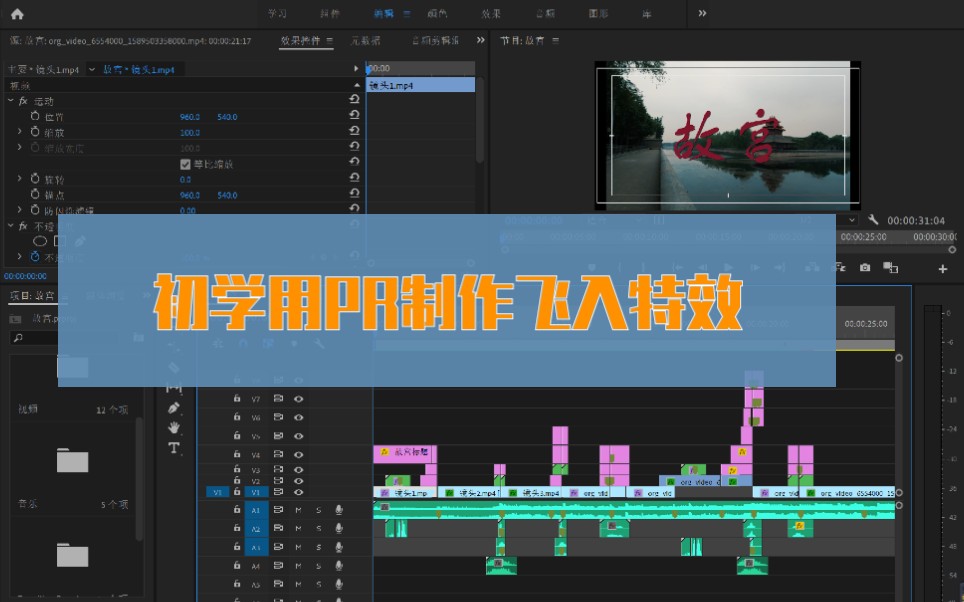This screenshot has width=964, height=602.
Task: Select the Type tool in the timeline toolbar
Action: (x=172, y=448)
